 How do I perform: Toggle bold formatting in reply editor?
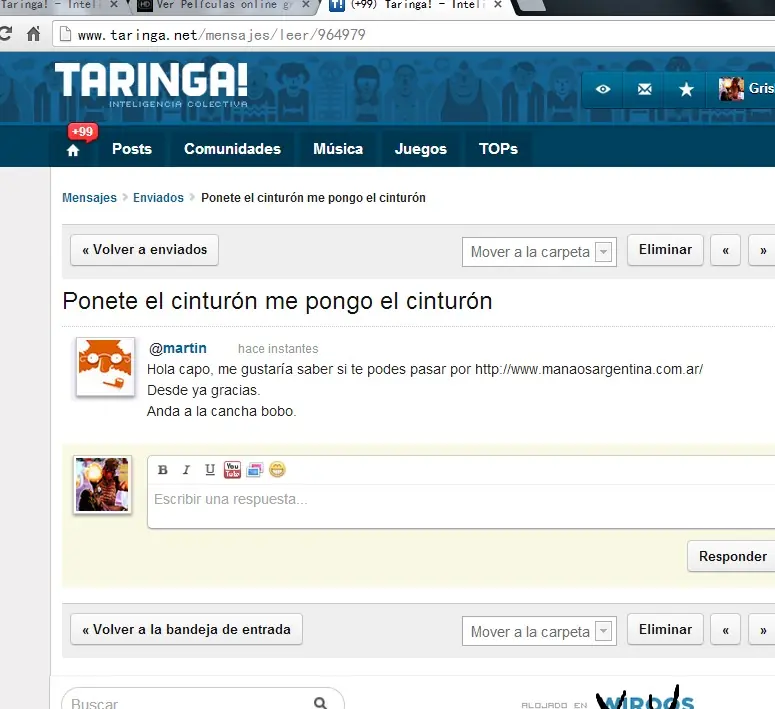[163, 470]
